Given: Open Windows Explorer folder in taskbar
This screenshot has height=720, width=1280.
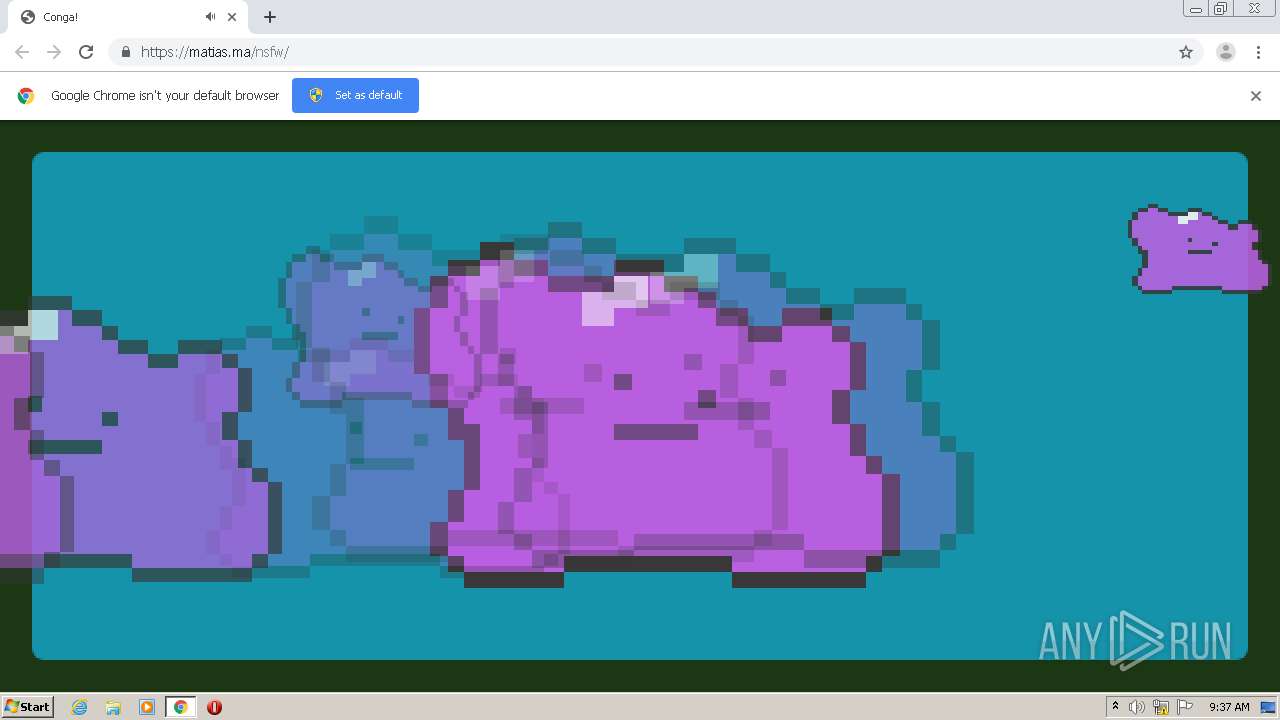Looking at the screenshot, I should (x=113, y=707).
